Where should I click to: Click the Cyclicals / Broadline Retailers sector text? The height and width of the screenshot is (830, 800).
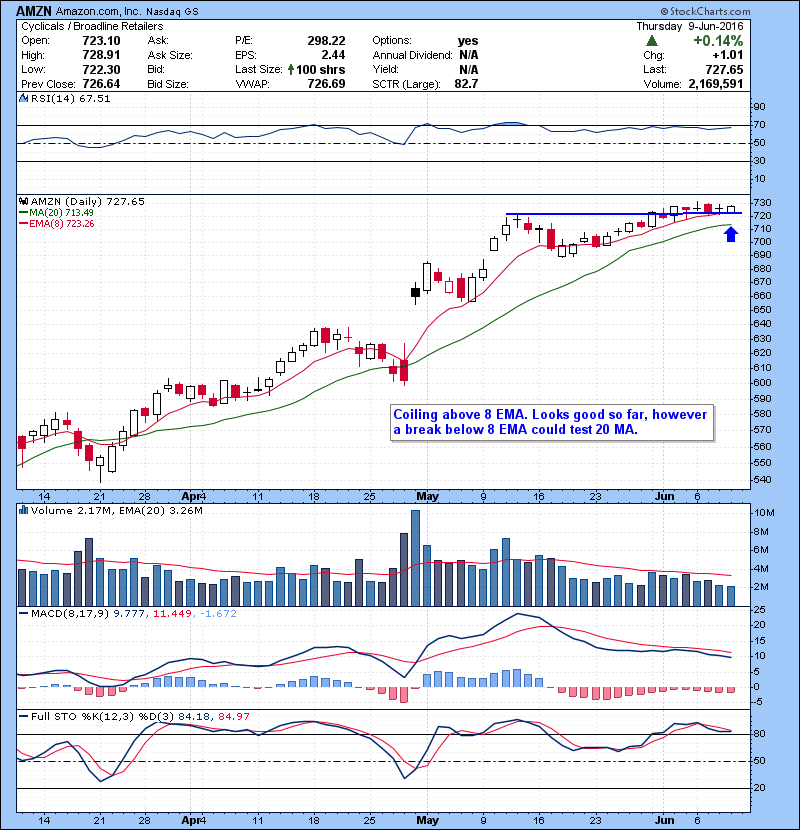click(92, 26)
